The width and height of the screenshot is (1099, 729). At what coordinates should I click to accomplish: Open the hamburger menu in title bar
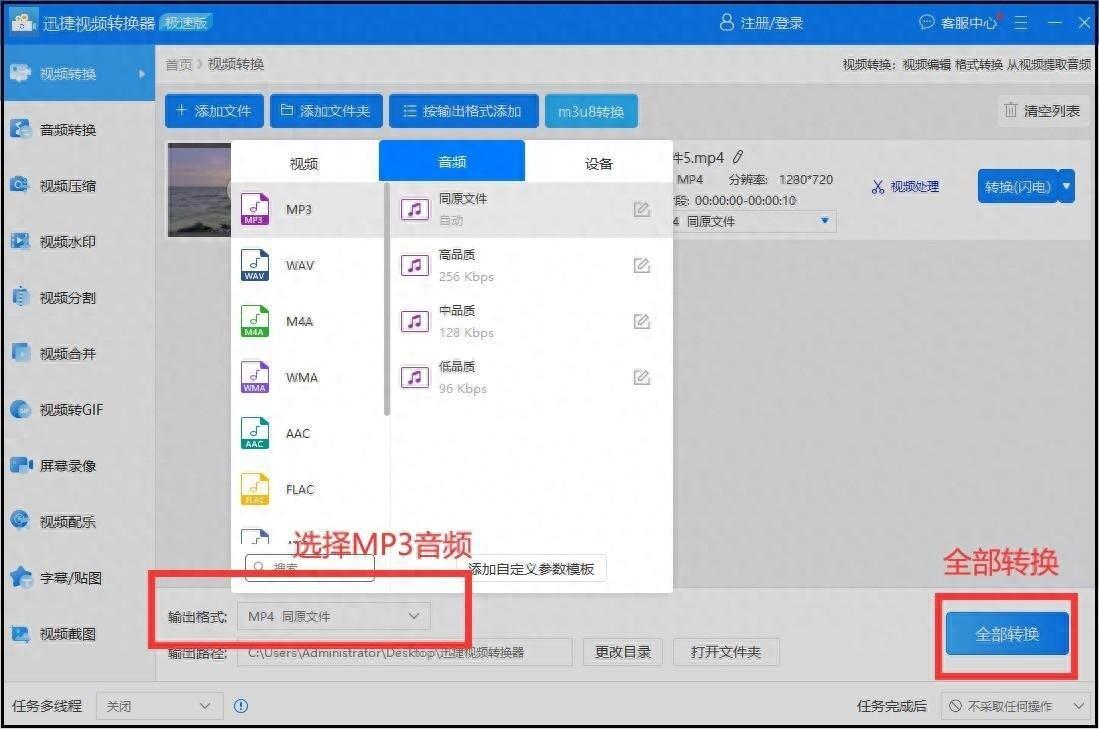click(1021, 23)
